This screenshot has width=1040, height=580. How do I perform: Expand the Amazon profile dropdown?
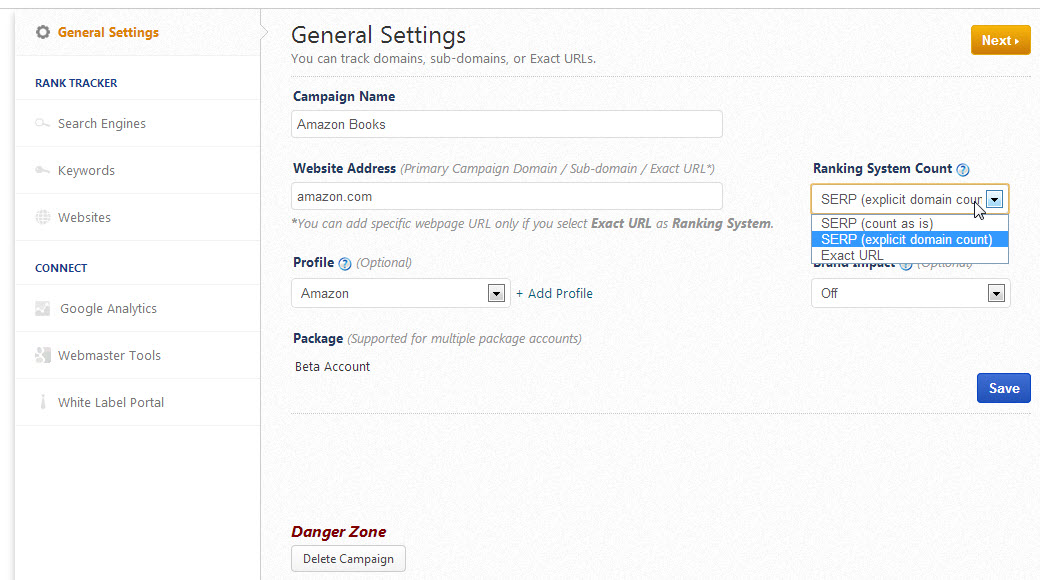pos(496,293)
